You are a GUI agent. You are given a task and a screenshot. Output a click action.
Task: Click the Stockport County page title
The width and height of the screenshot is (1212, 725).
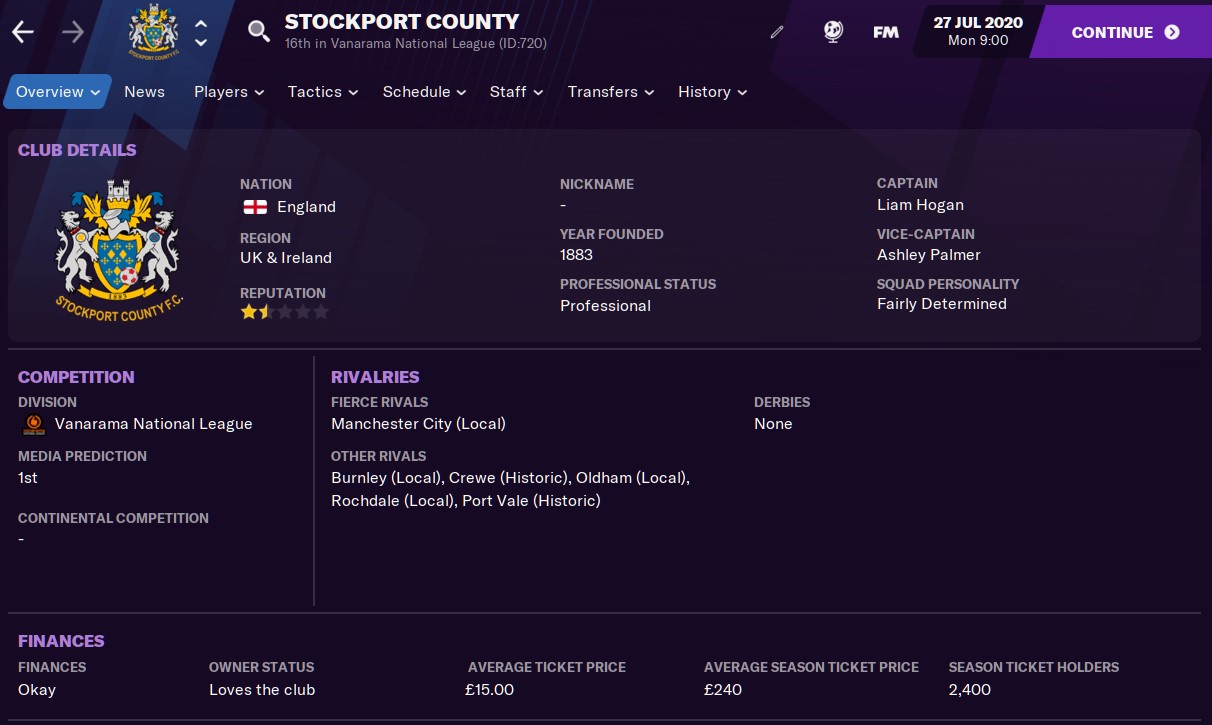pyautogui.click(x=402, y=21)
